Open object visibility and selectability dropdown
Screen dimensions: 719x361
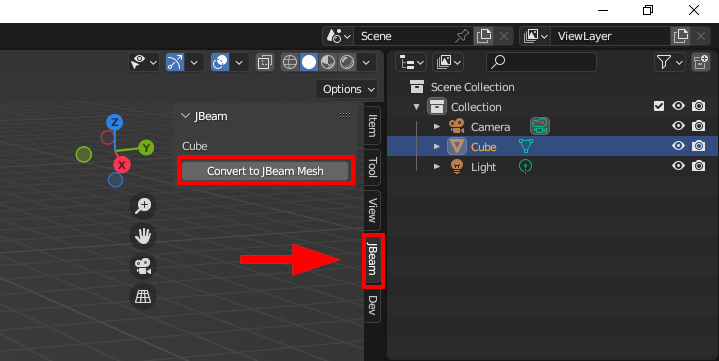point(144,62)
